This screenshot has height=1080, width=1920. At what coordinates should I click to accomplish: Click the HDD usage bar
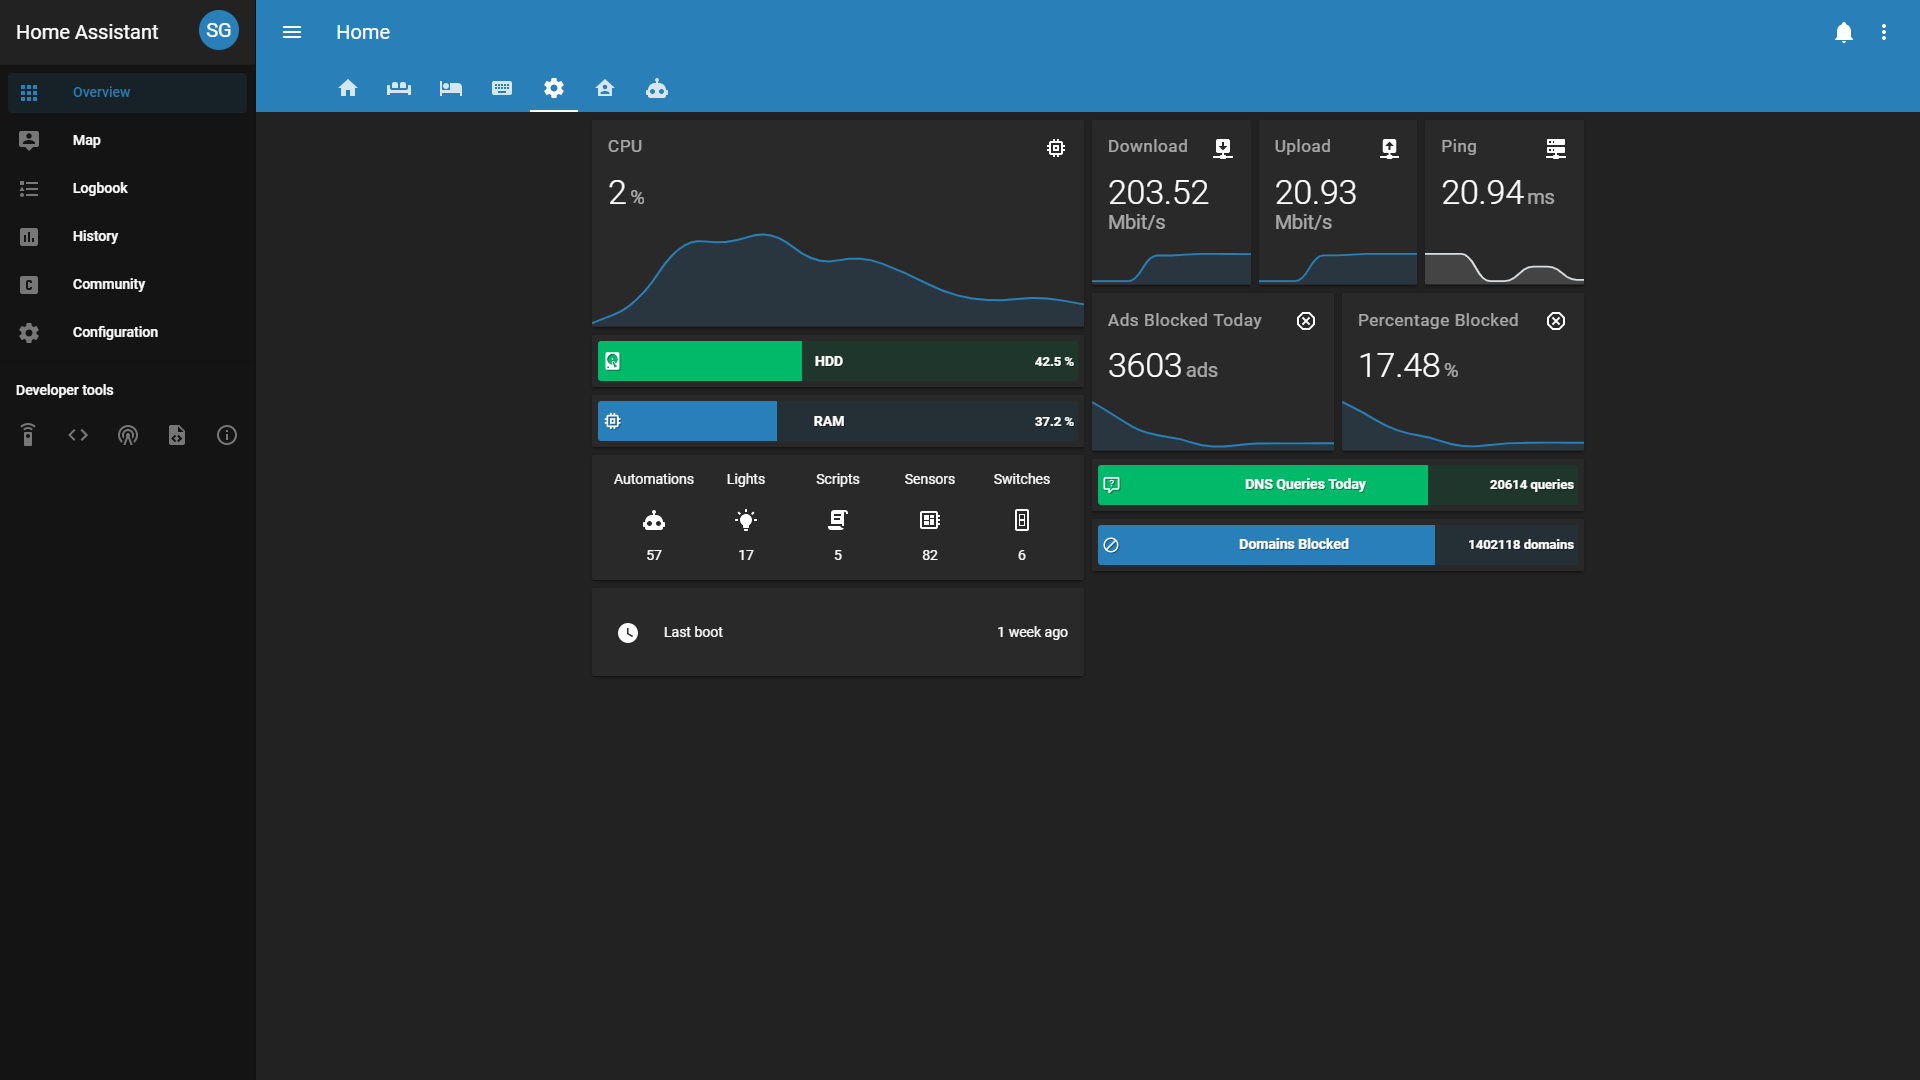[838, 361]
